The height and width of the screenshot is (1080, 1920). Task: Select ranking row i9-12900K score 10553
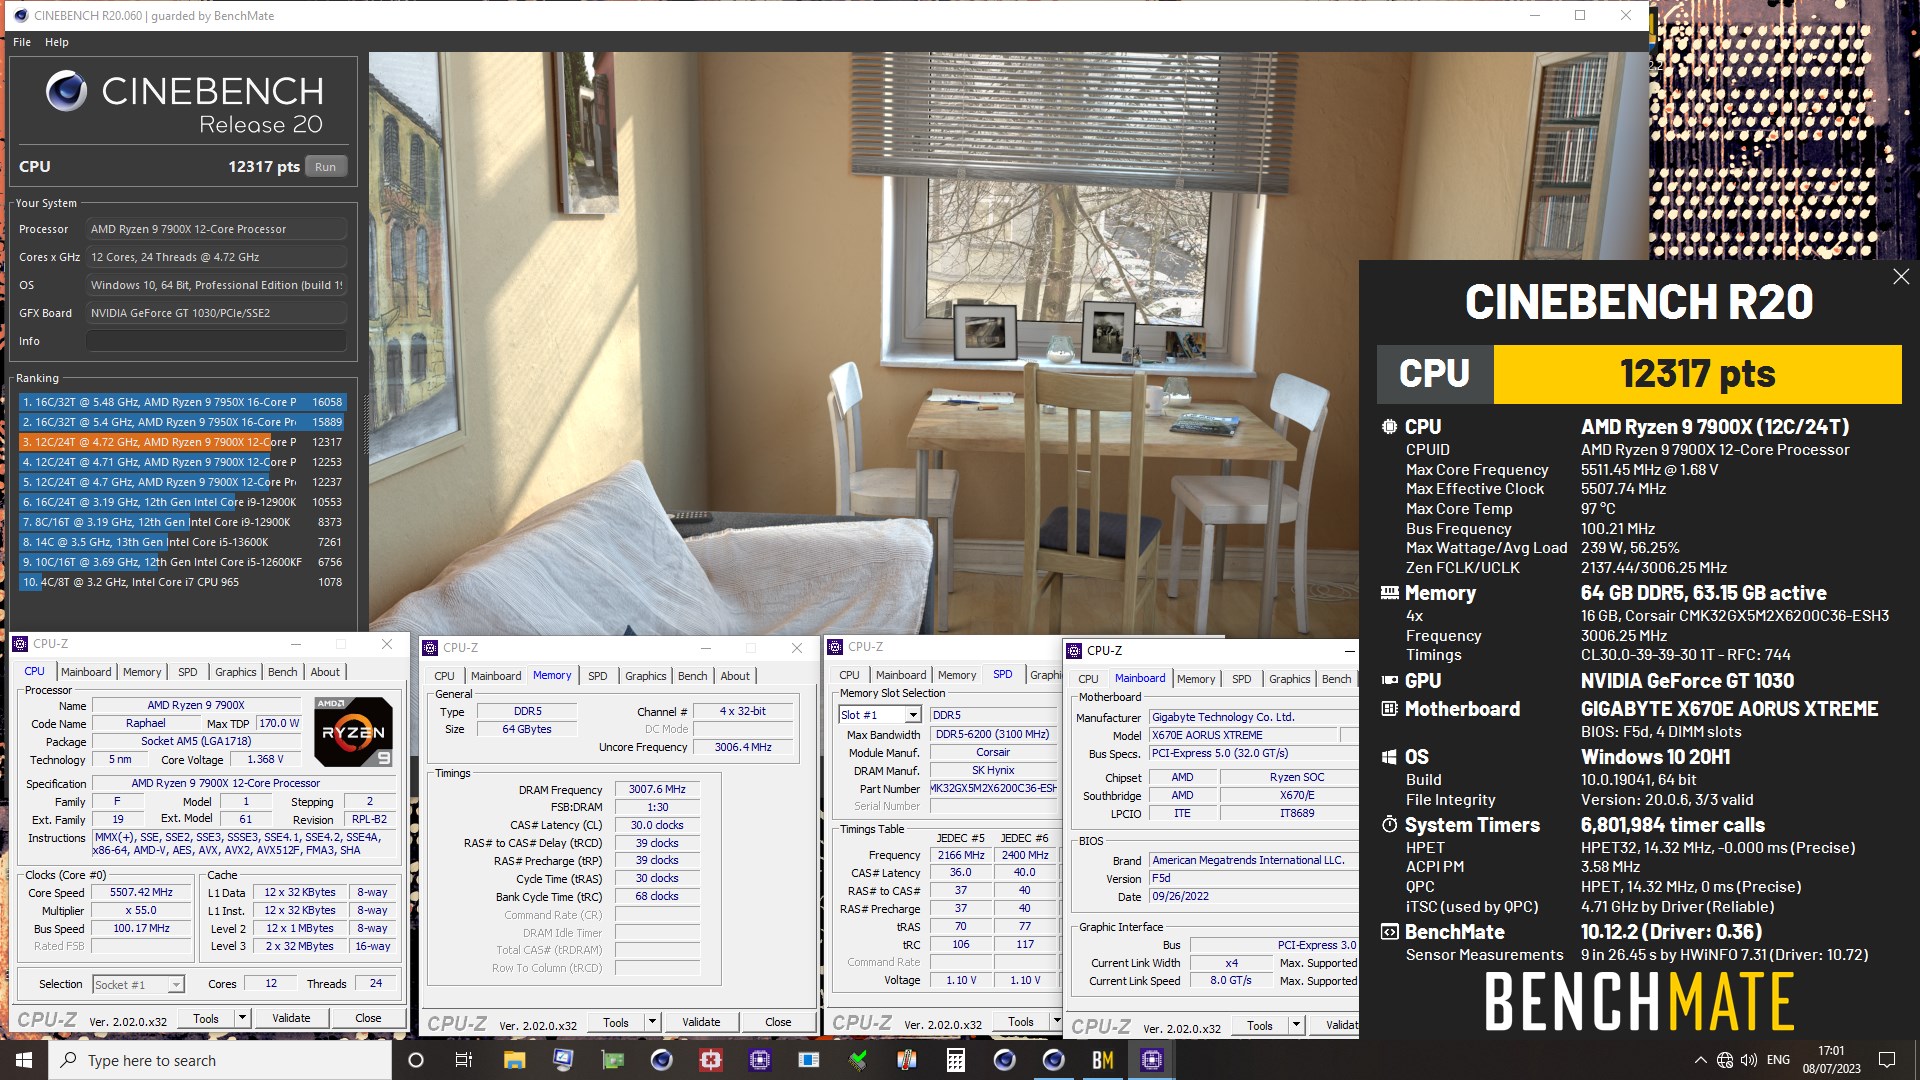coord(183,502)
